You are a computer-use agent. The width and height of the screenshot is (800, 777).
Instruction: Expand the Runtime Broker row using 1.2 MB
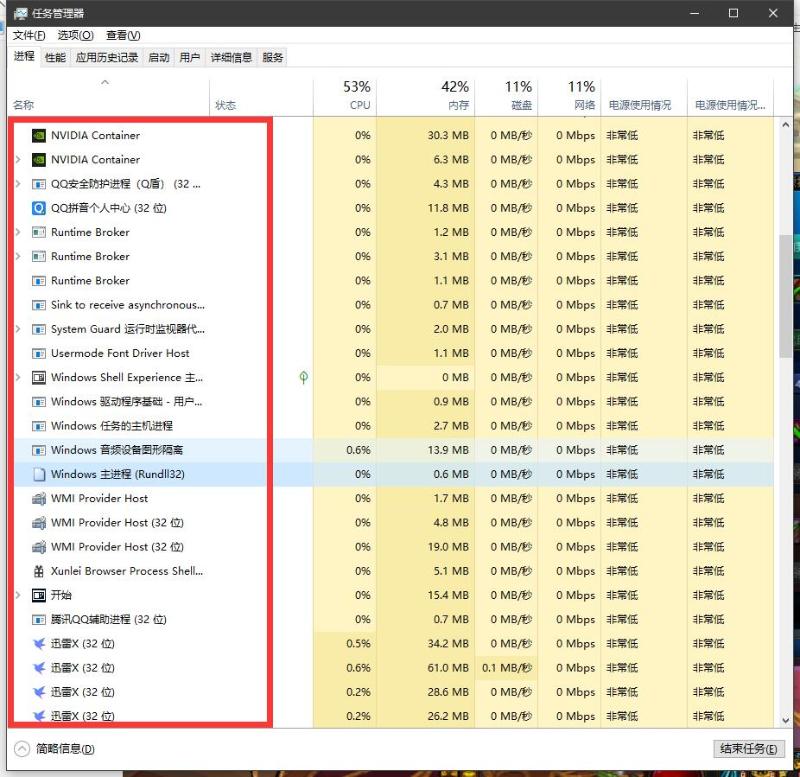(x=18, y=232)
